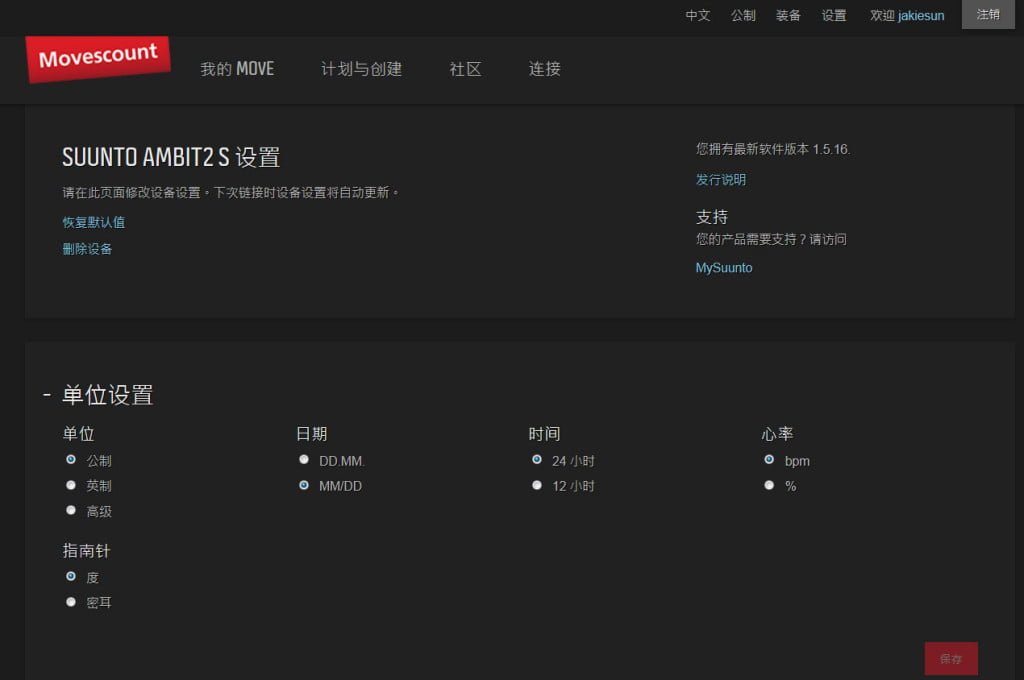Open the 连接 navigation item
The image size is (1024, 680).
545,69
